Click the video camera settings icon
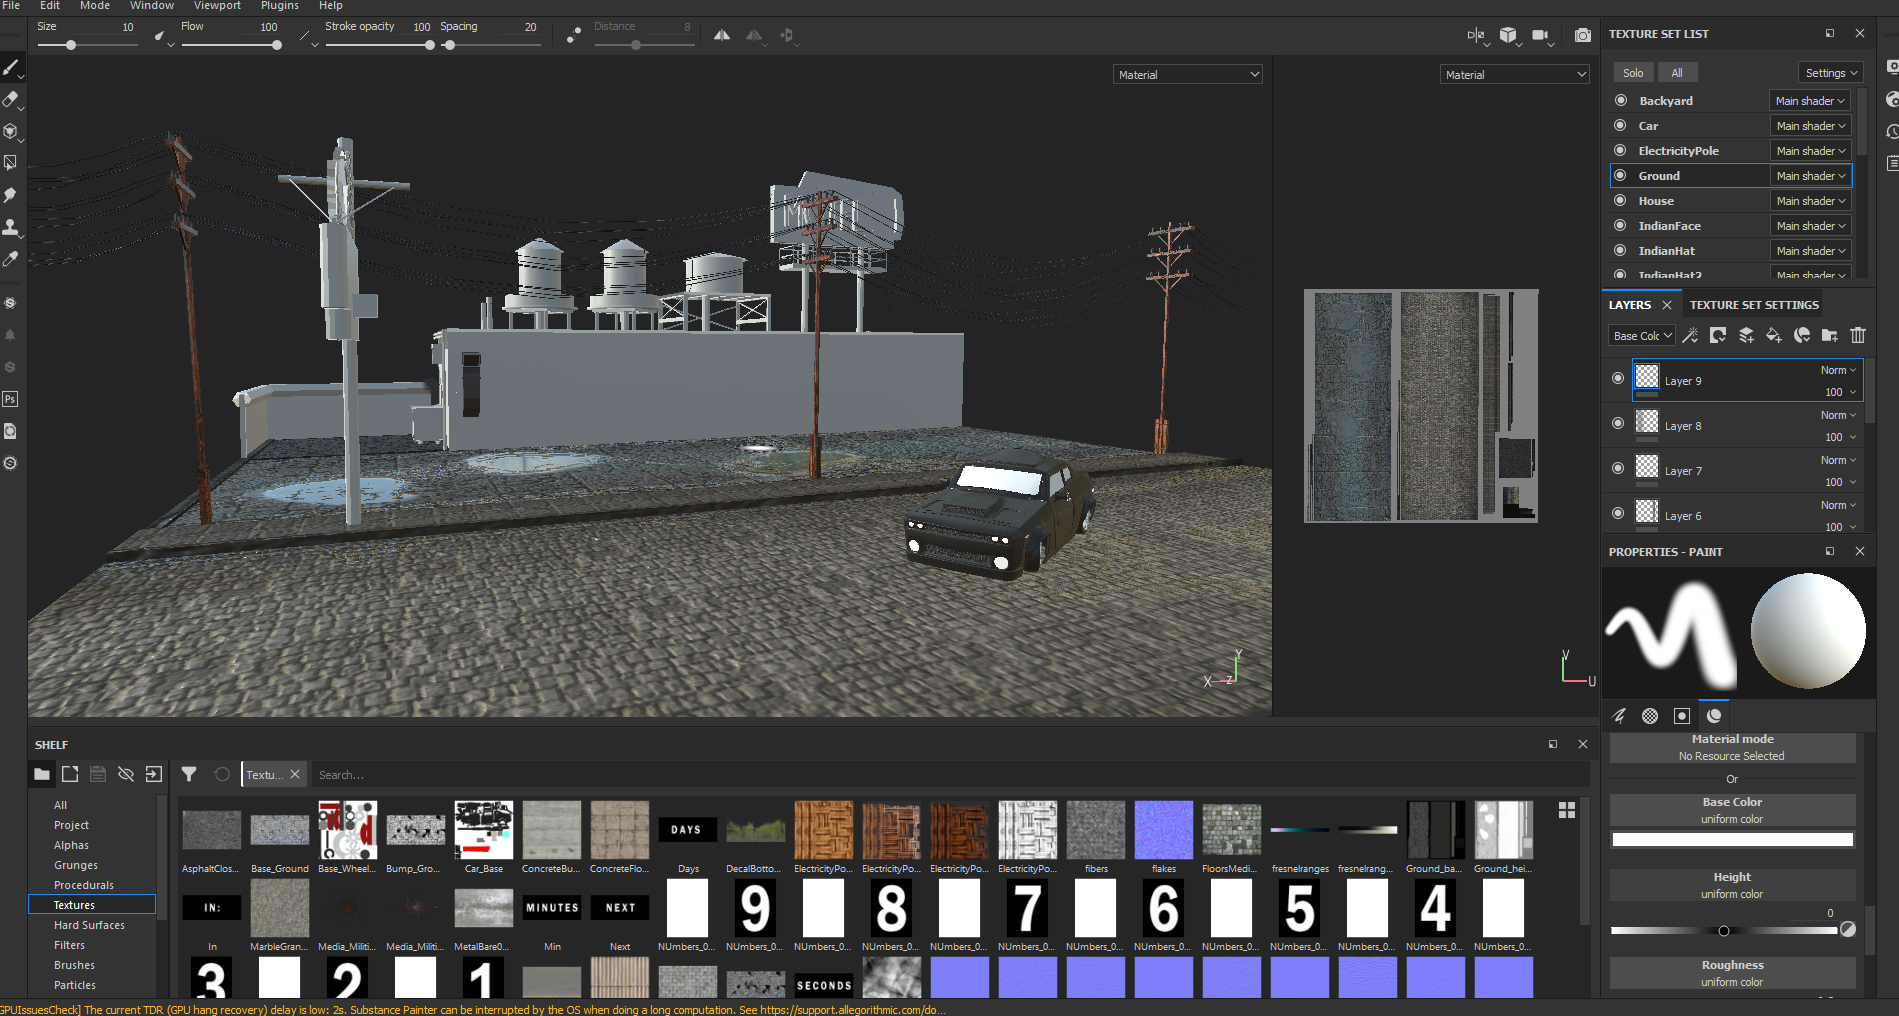Image resolution: width=1899 pixels, height=1016 pixels. pos(1540,35)
